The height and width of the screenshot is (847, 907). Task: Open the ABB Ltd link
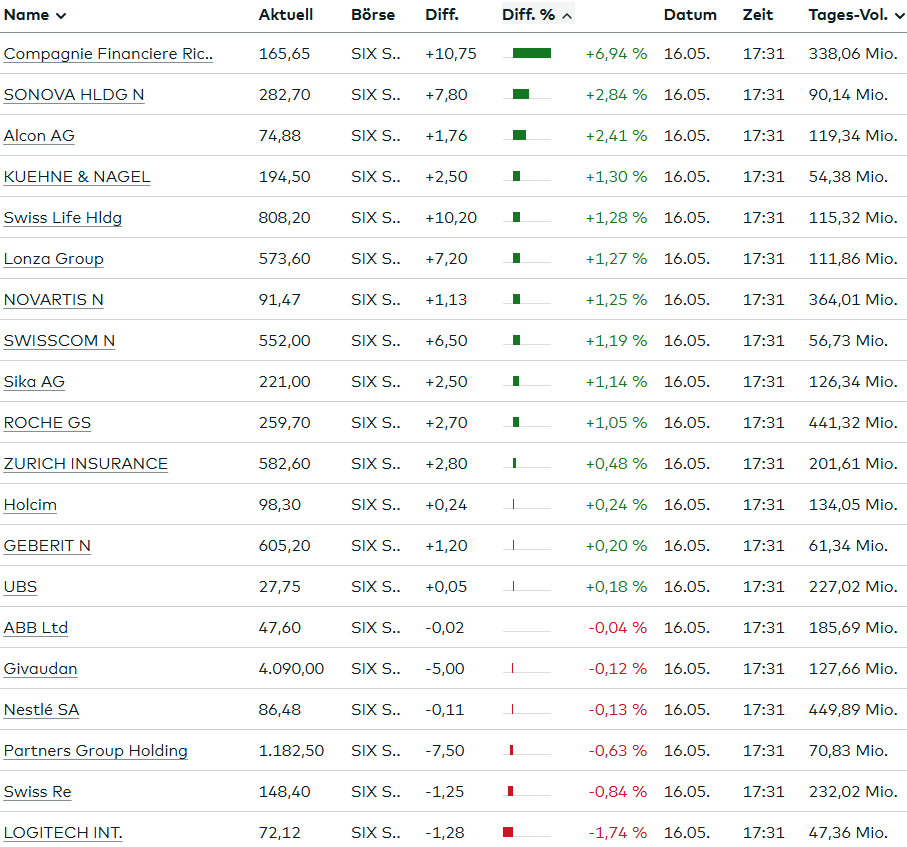(x=36, y=629)
